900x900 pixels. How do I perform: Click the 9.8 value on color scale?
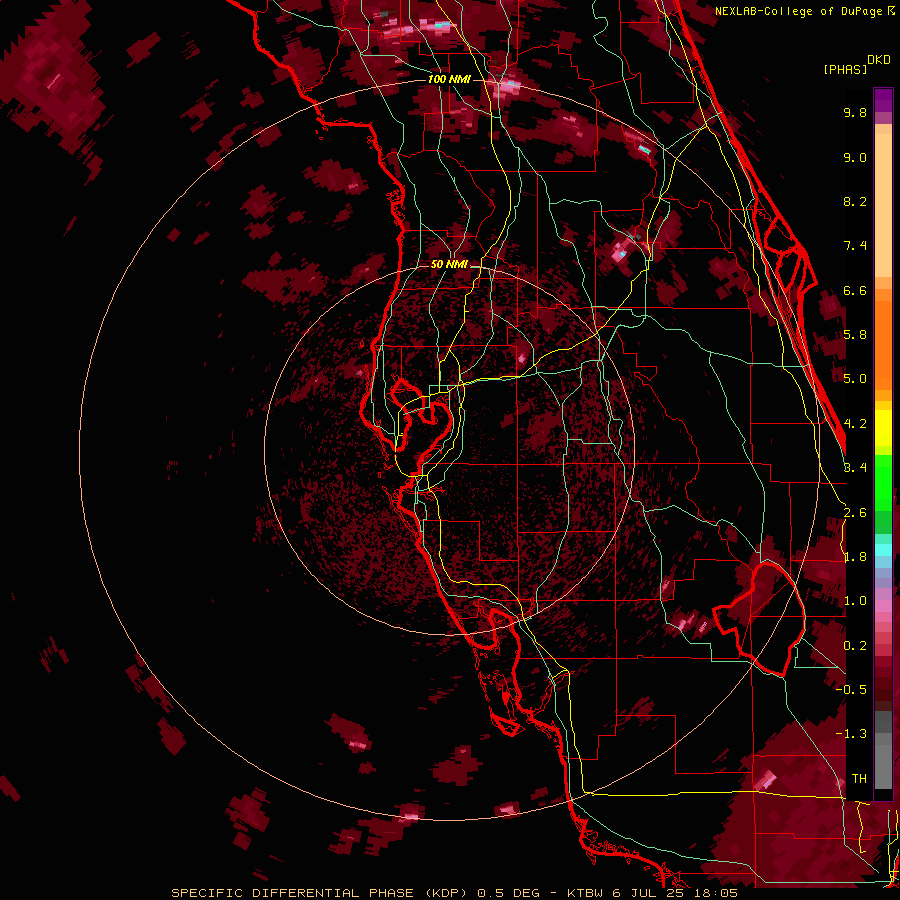[x=855, y=112]
